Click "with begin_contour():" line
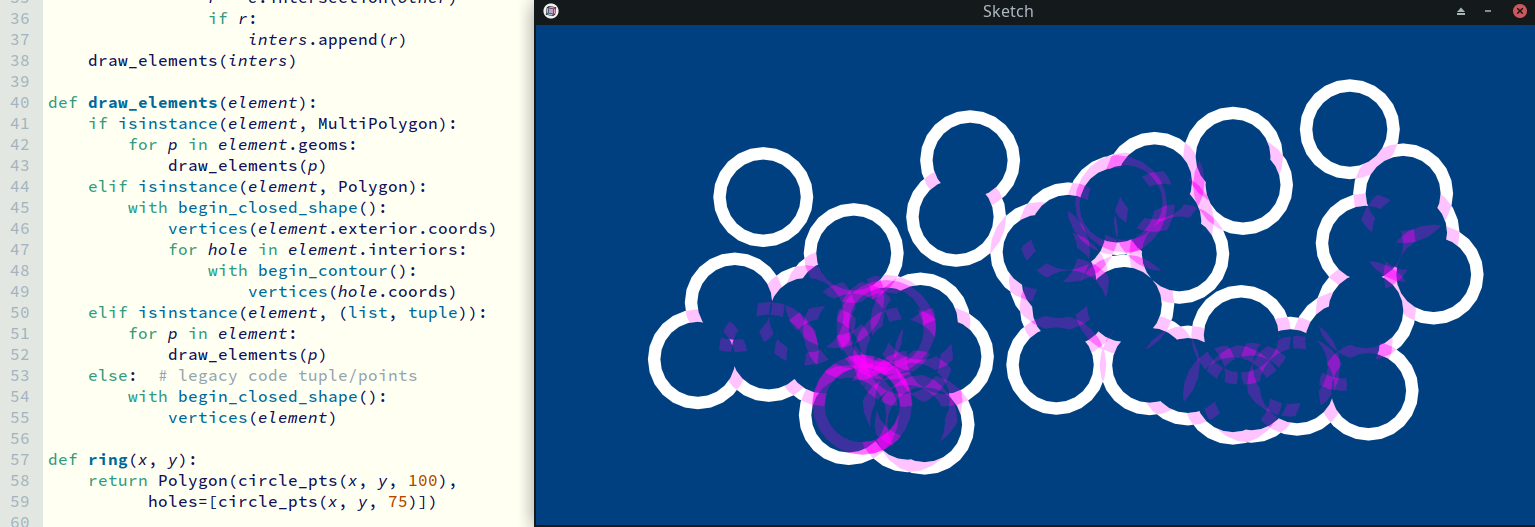The image size is (1535, 527). (x=312, y=271)
